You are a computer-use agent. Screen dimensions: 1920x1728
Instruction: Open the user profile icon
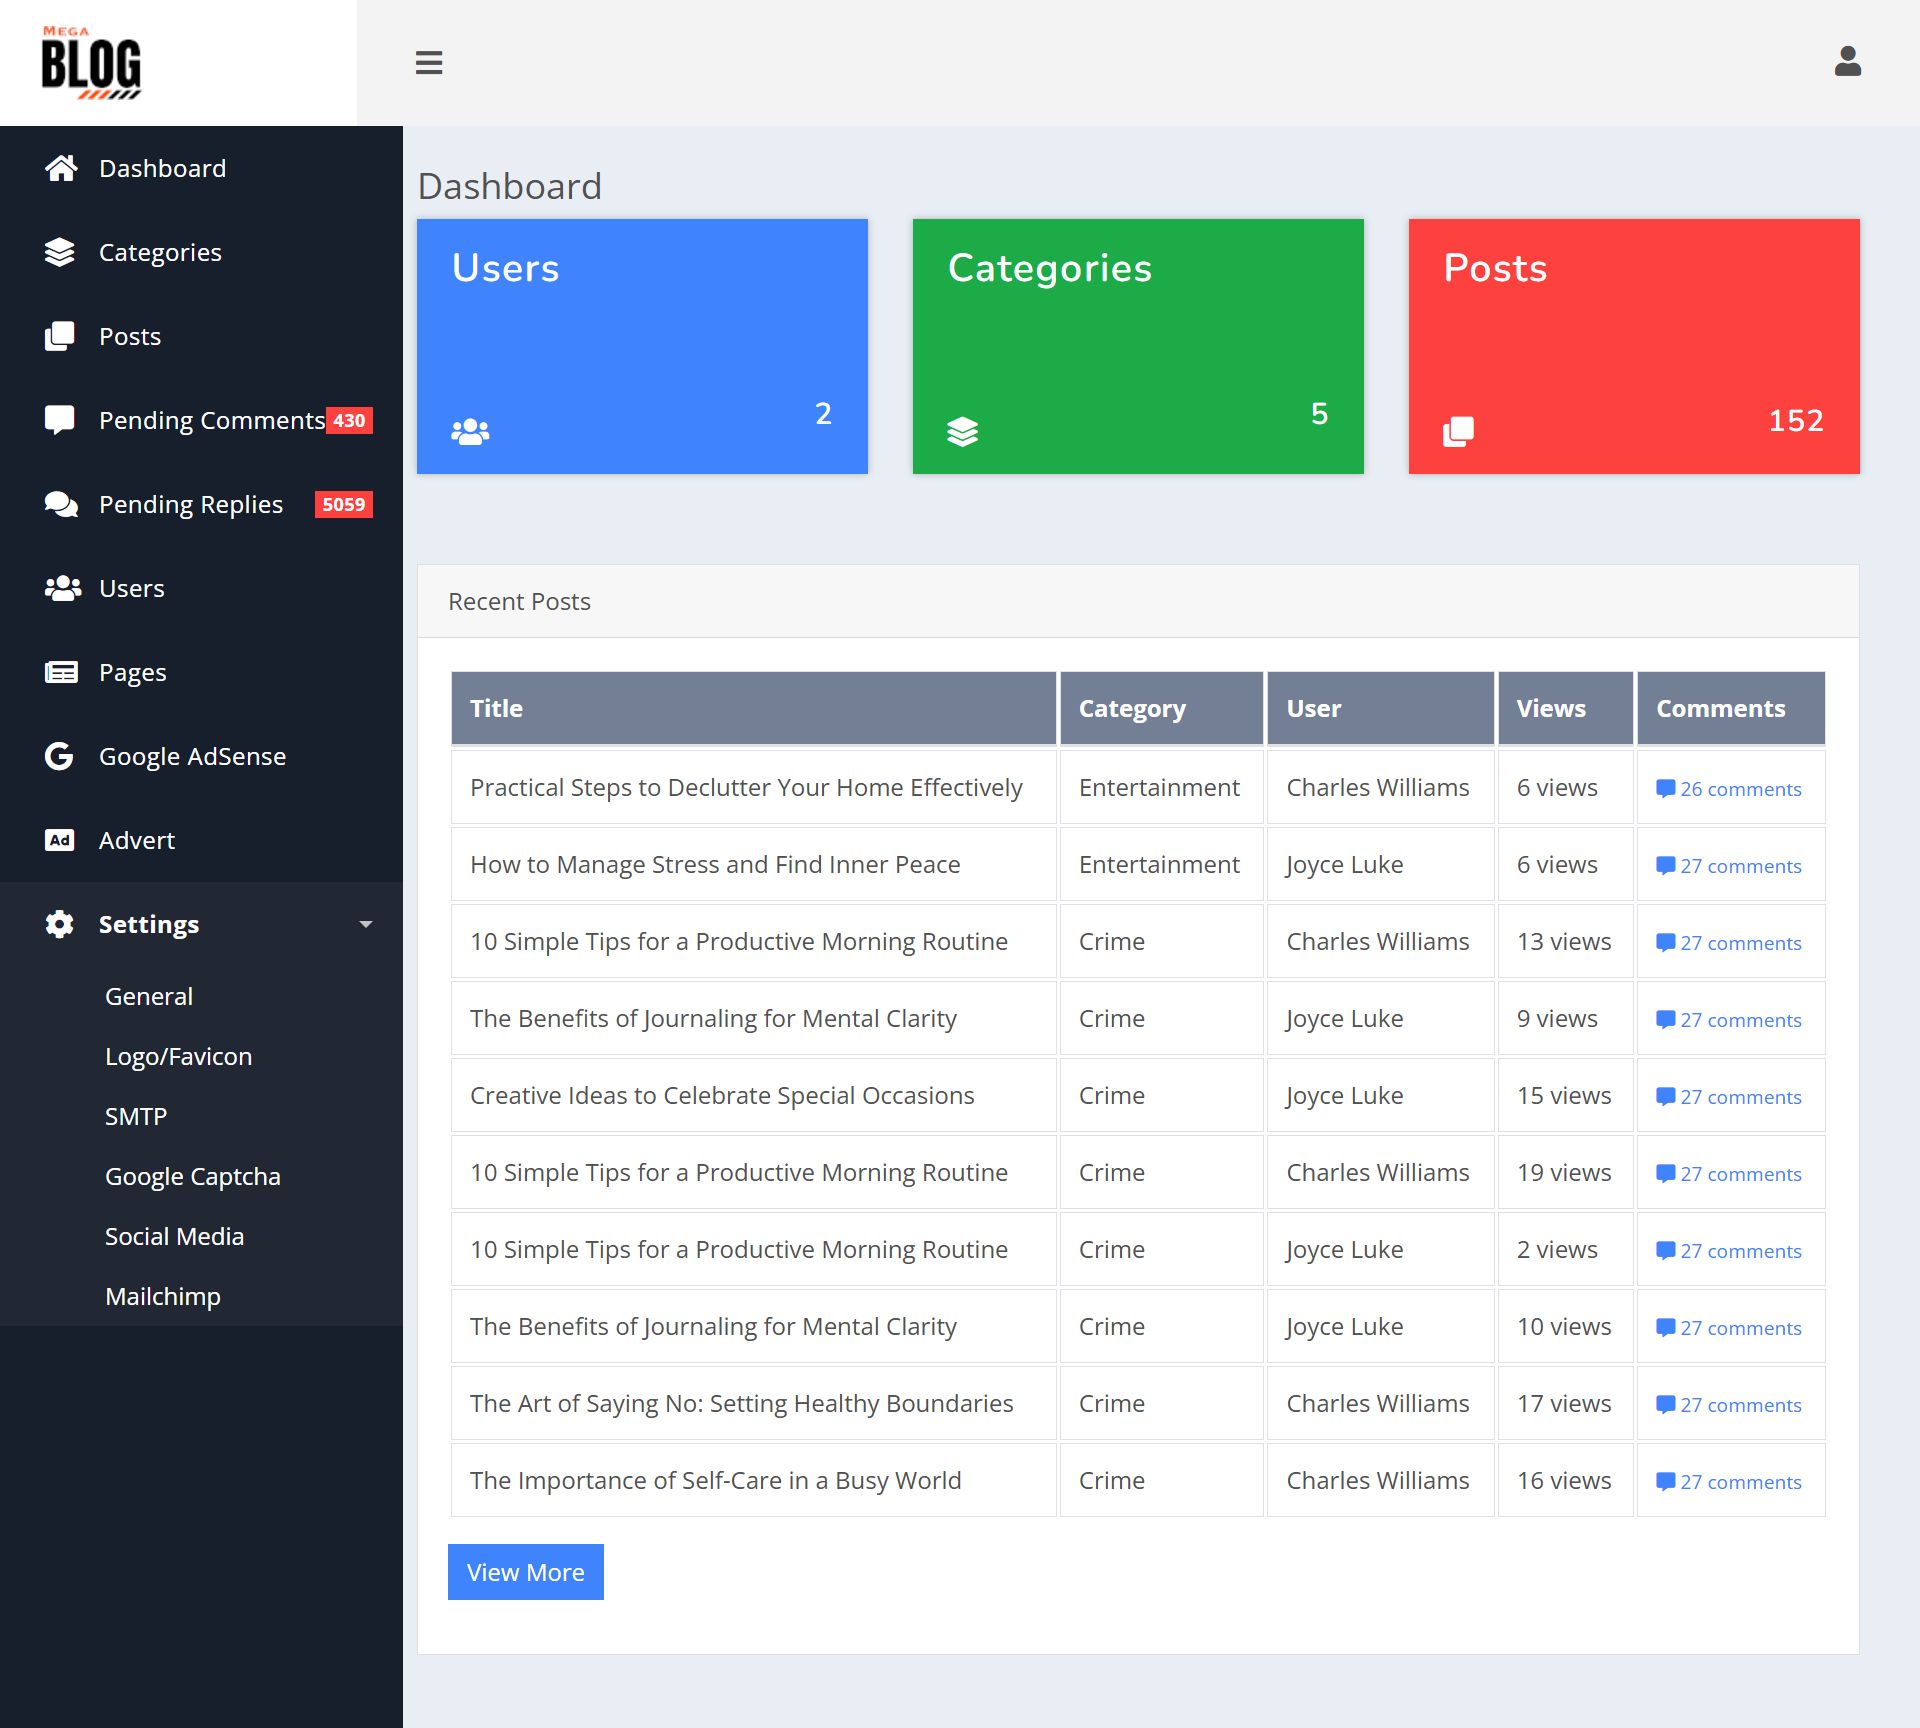1847,62
